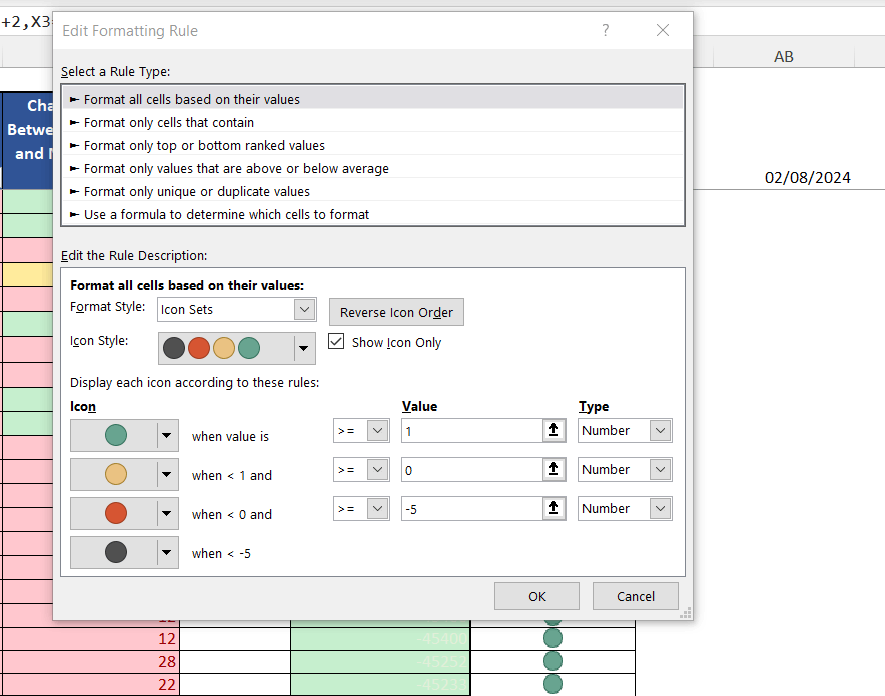
Task: Select 'Format only cells that contain'
Action: click(373, 122)
